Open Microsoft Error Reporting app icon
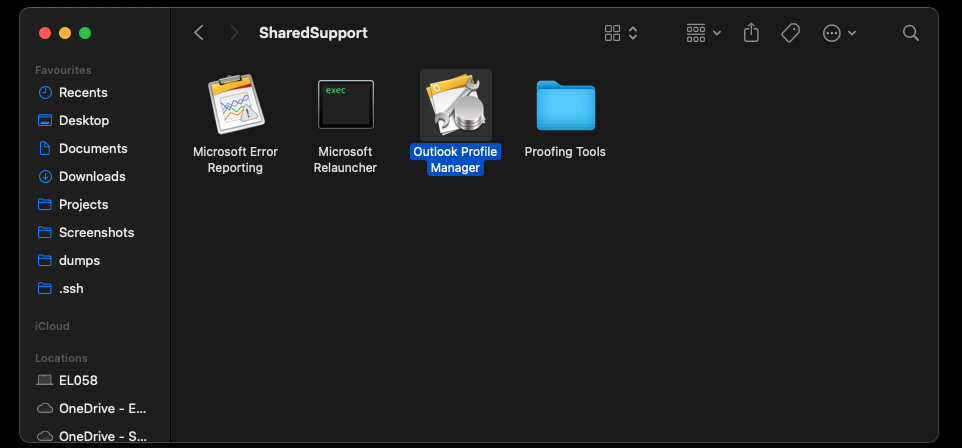The image size is (962, 448). 235,105
